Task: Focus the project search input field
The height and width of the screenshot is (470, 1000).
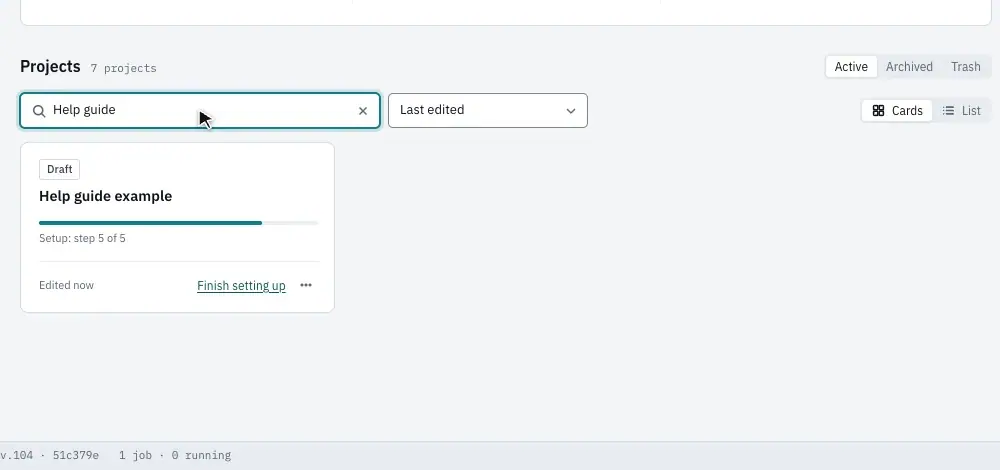Action: tap(200, 111)
